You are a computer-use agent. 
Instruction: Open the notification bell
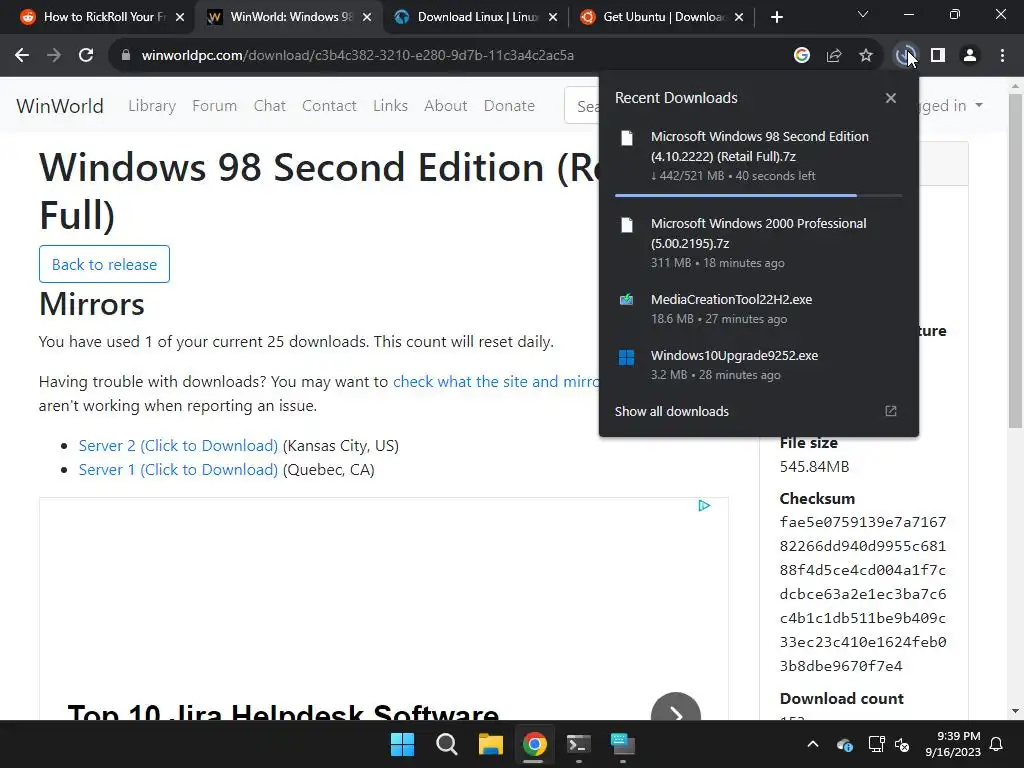[x=997, y=744]
